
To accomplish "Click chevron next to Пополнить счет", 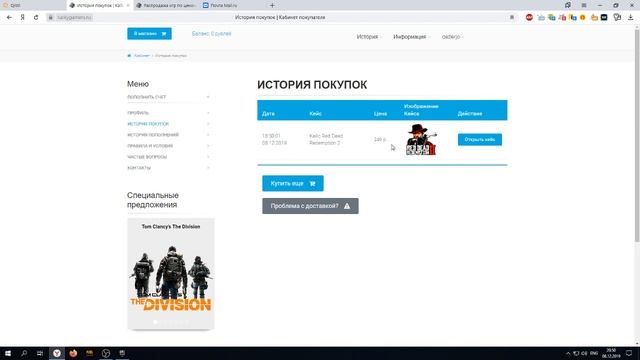I will point(208,97).
